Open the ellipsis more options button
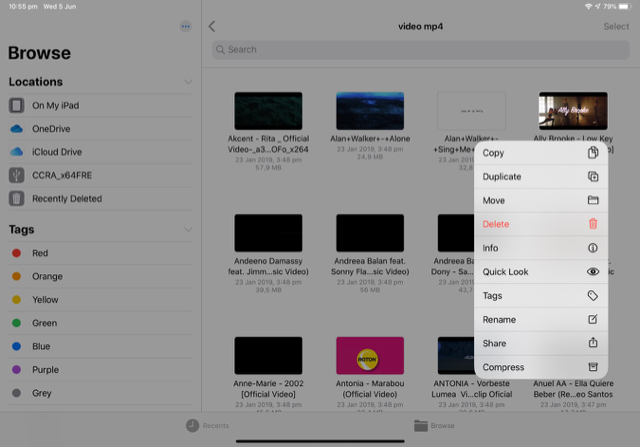 click(186, 27)
